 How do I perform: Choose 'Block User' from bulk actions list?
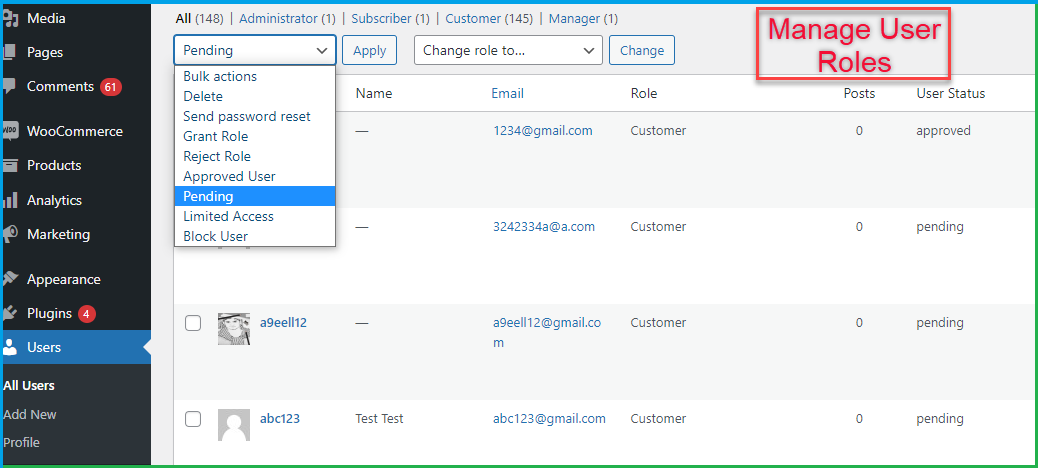(x=215, y=236)
